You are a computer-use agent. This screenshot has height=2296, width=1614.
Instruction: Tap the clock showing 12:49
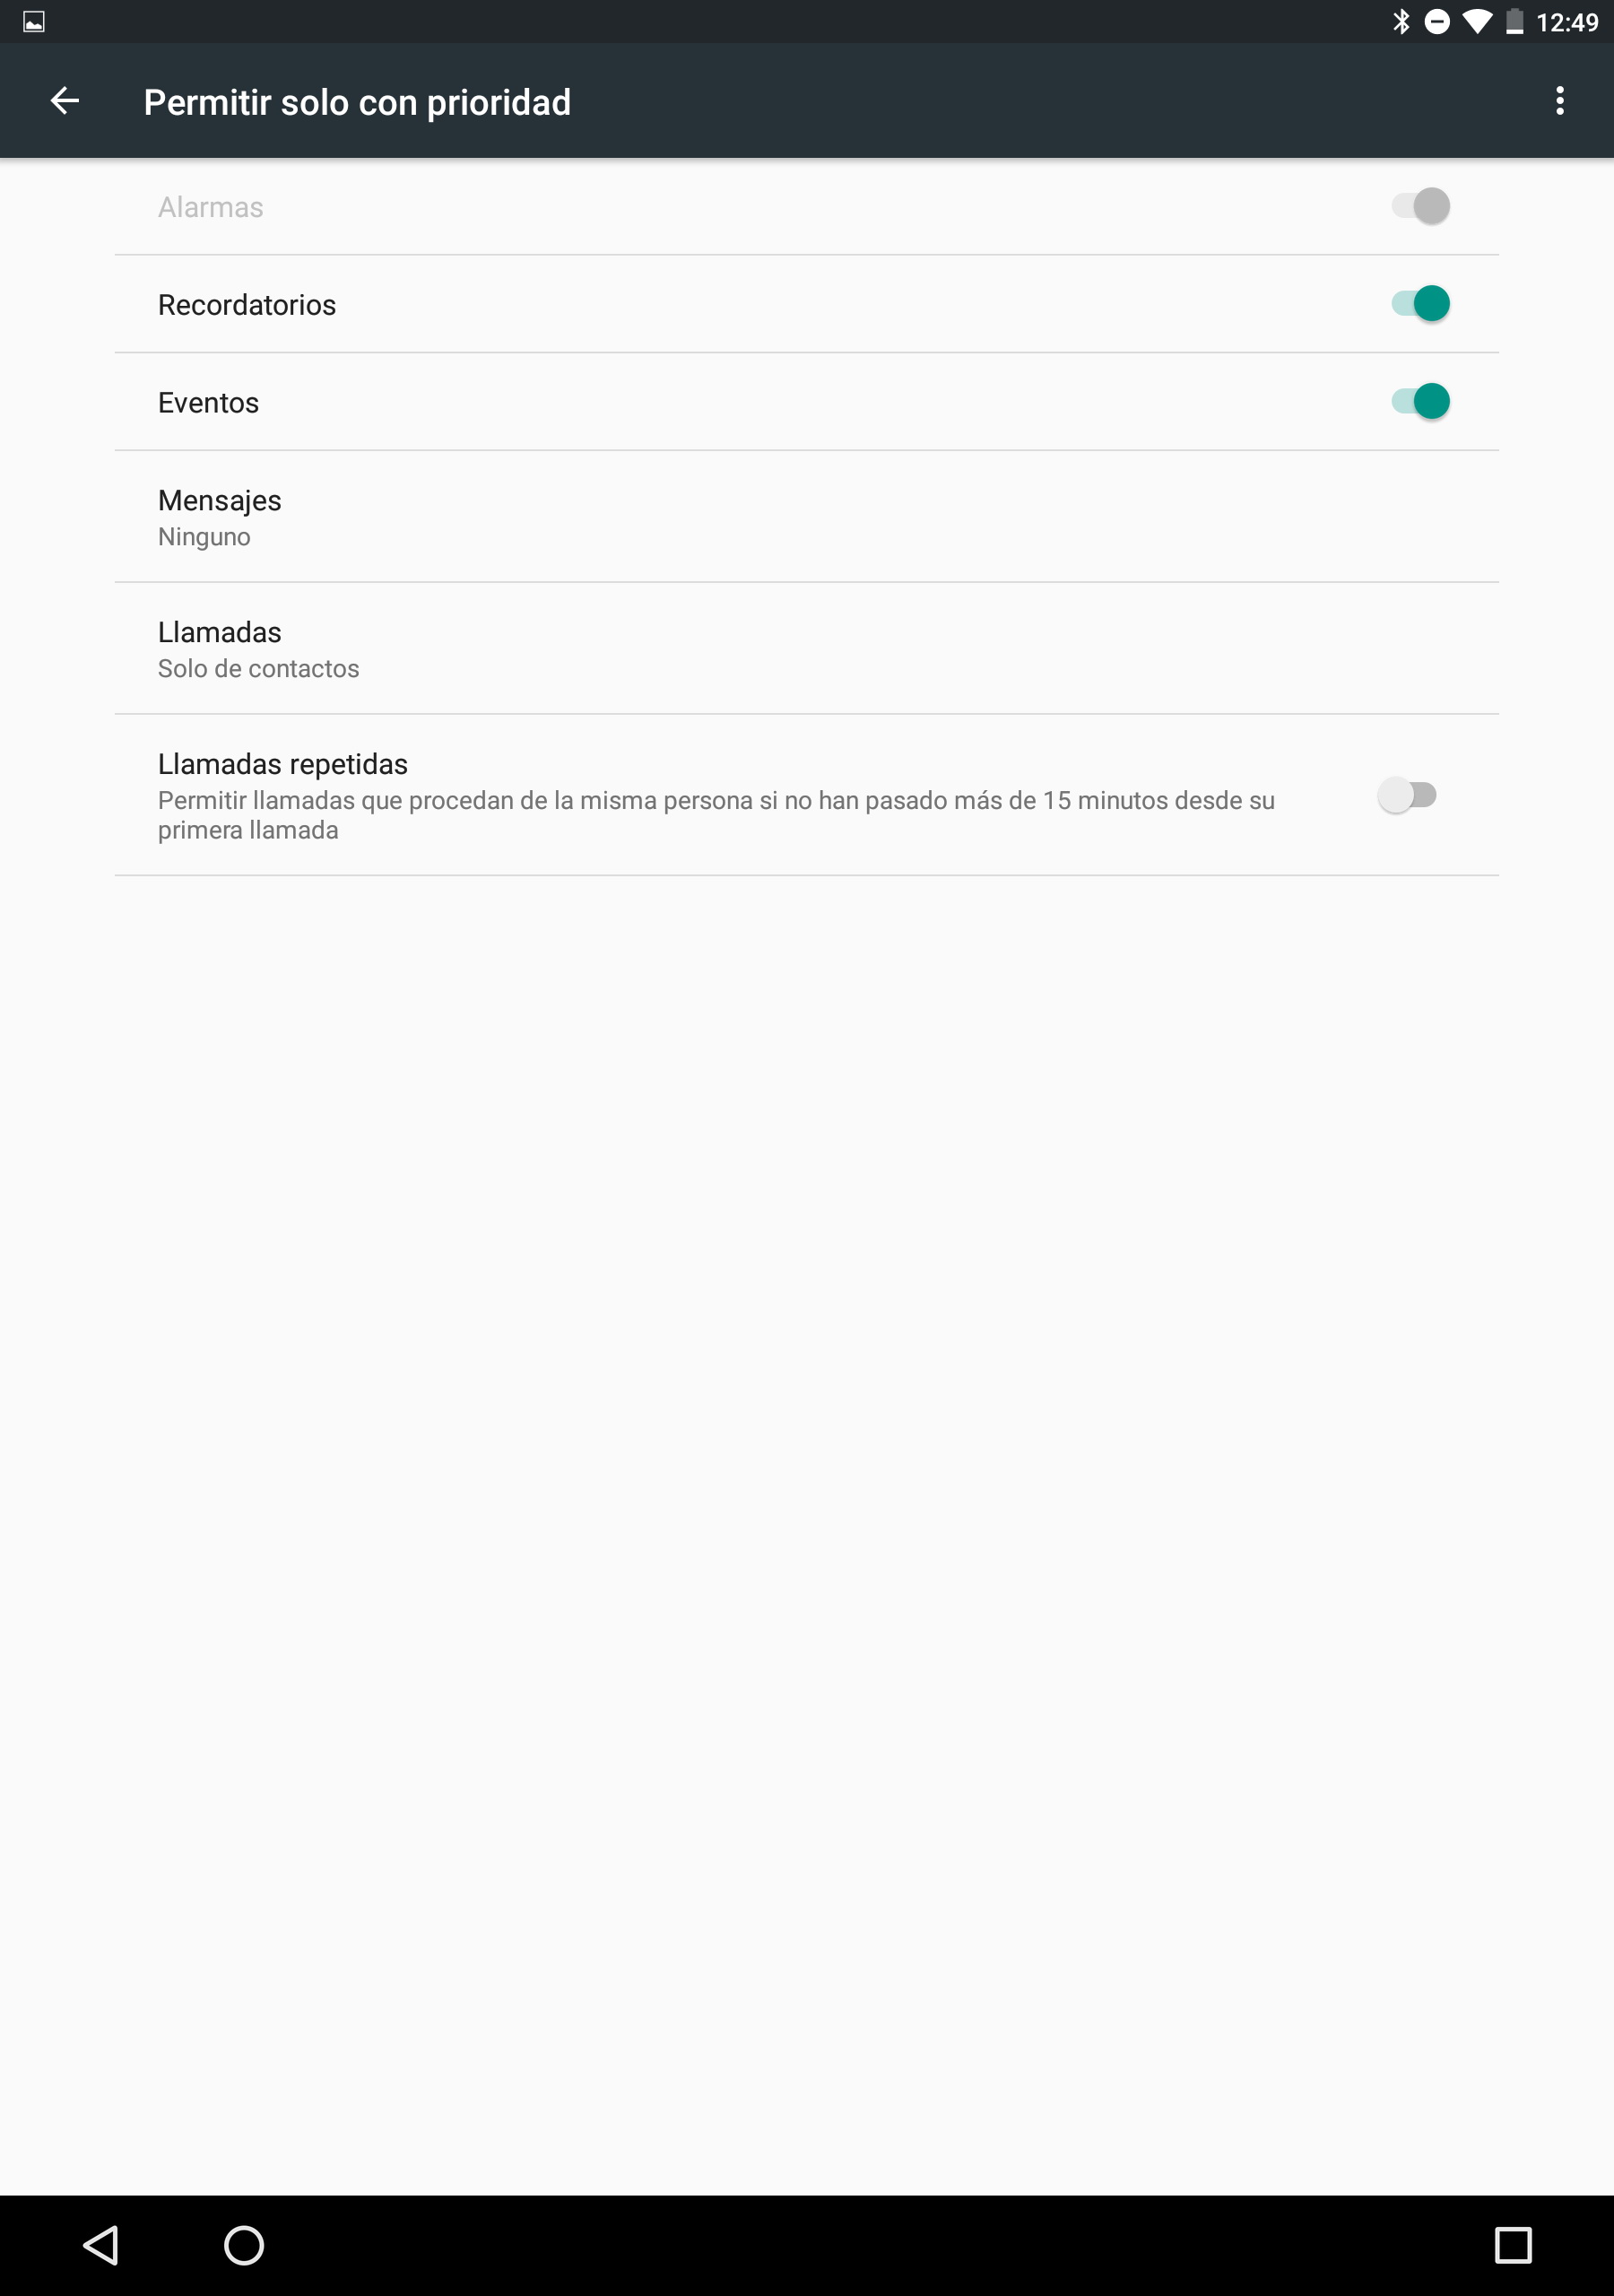point(1567,22)
